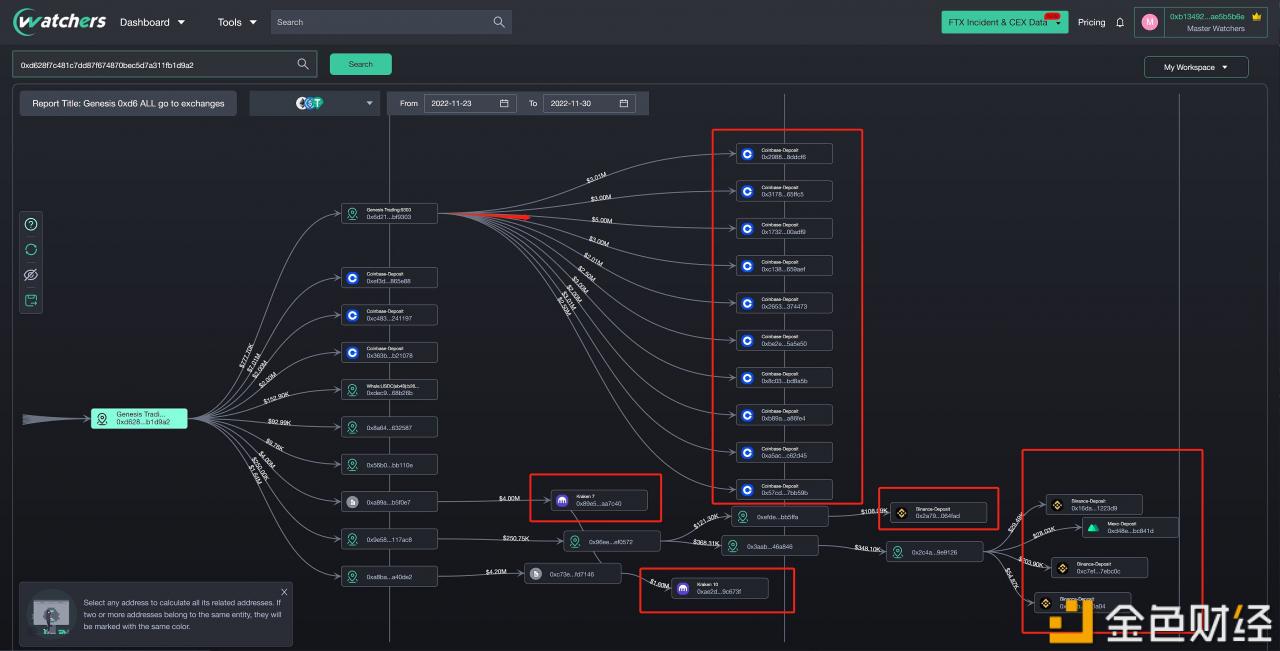Select the Coinbase-Deposit 0xc483 node

pos(389,315)
